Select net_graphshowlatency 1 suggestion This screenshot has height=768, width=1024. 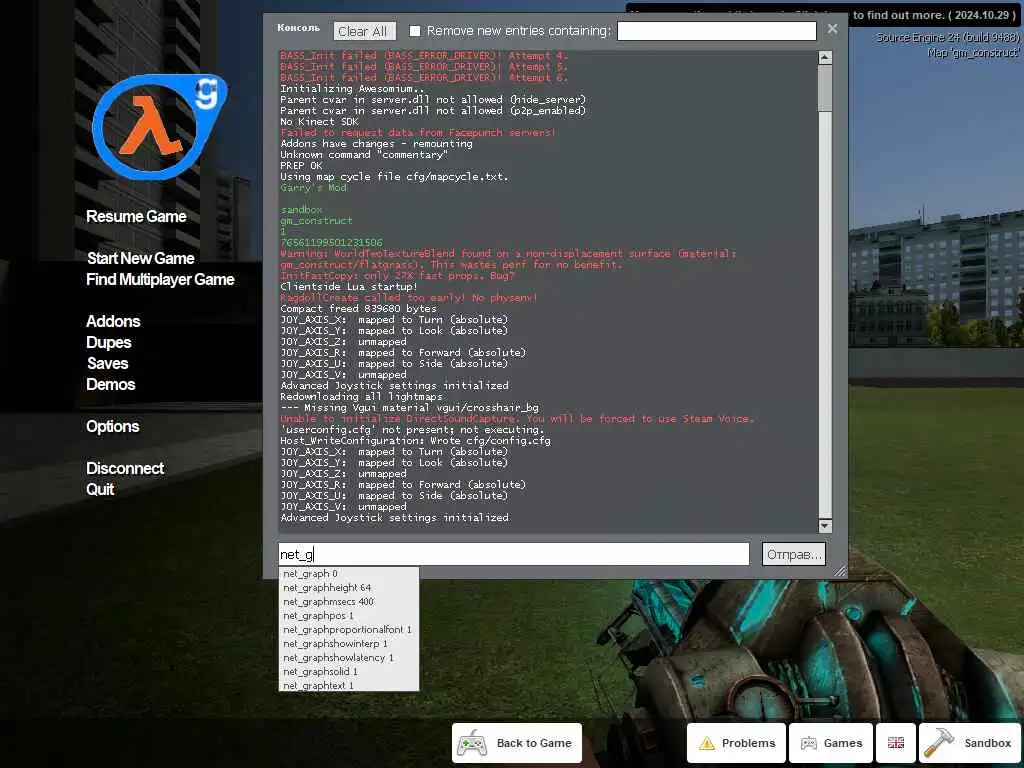click(x=349, y=658)
